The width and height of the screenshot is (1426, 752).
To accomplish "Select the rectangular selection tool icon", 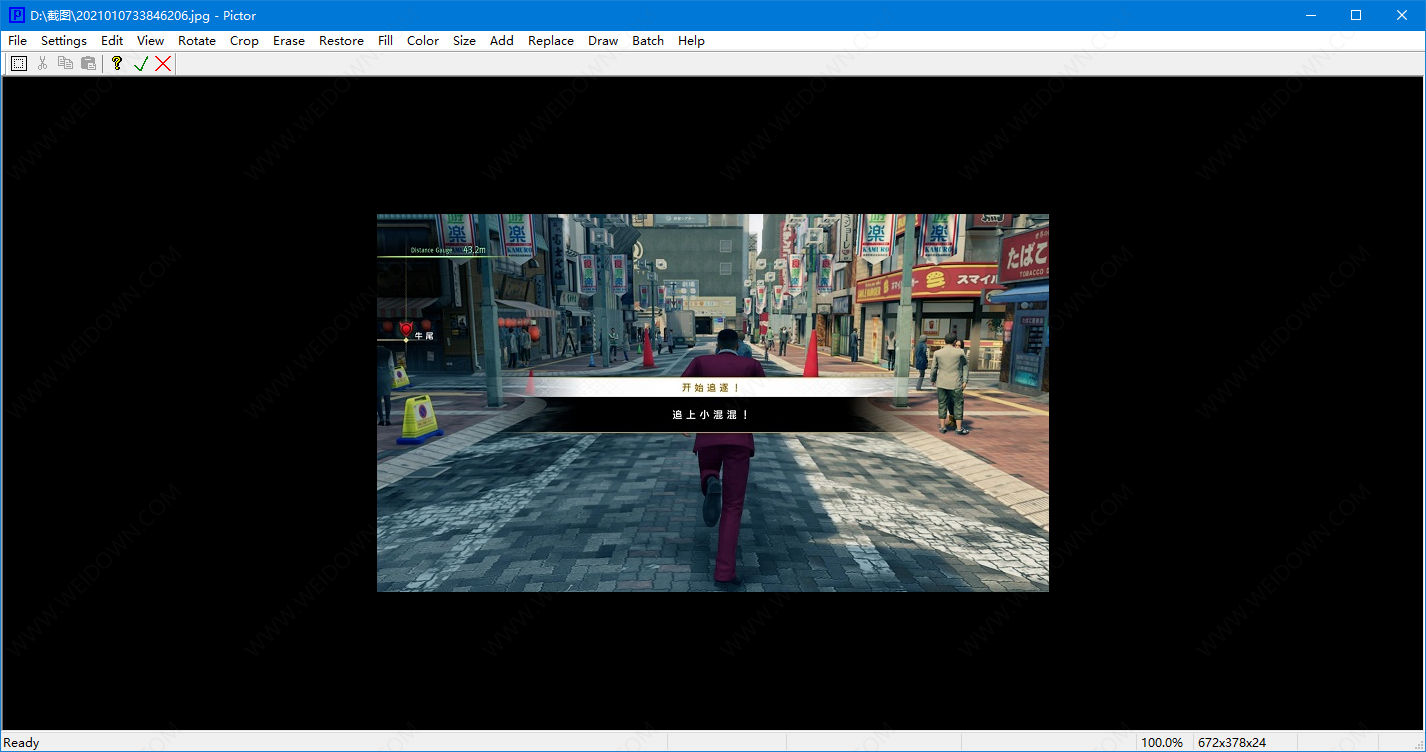I will 19,63.
